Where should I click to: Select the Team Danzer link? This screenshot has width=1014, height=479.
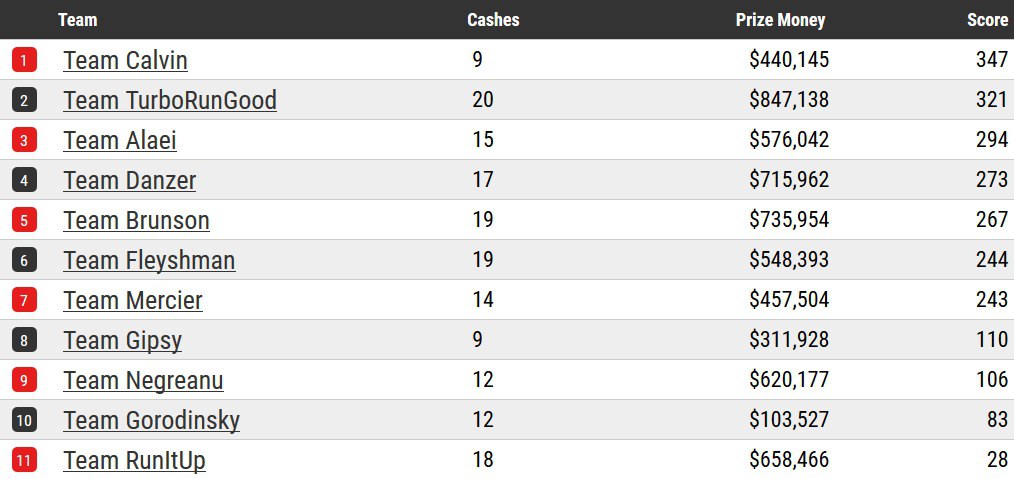tap(129, 180)
